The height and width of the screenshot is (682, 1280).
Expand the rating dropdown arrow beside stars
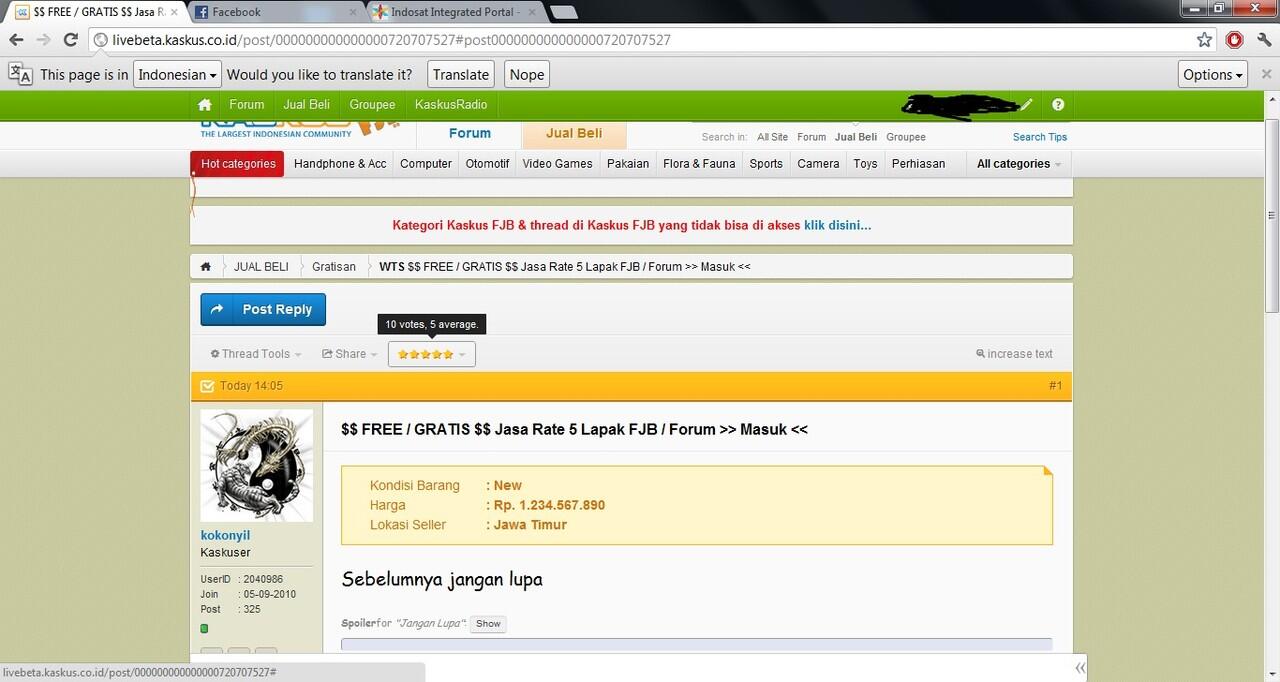pyautogui.click(x=462, y=355)
